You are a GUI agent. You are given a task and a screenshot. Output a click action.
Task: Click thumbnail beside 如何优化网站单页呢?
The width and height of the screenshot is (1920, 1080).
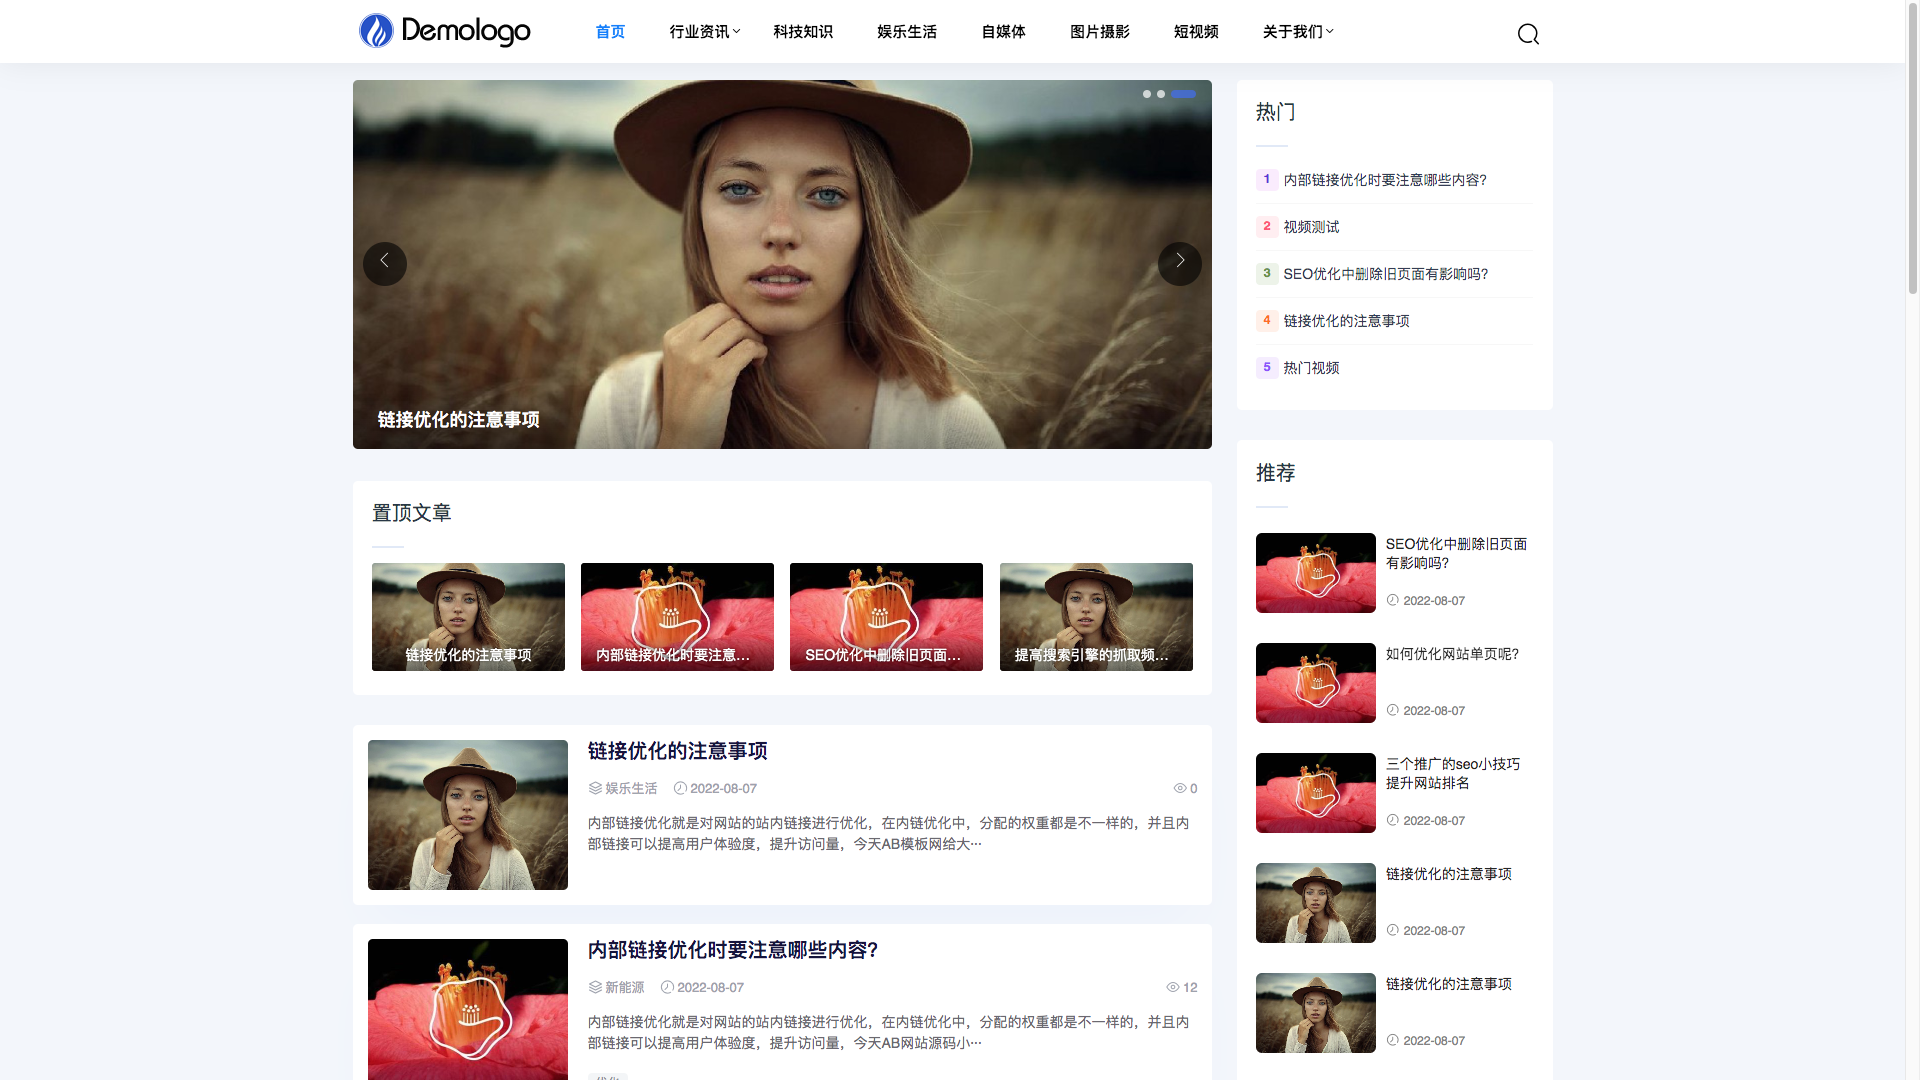[x=1316, y=683]
